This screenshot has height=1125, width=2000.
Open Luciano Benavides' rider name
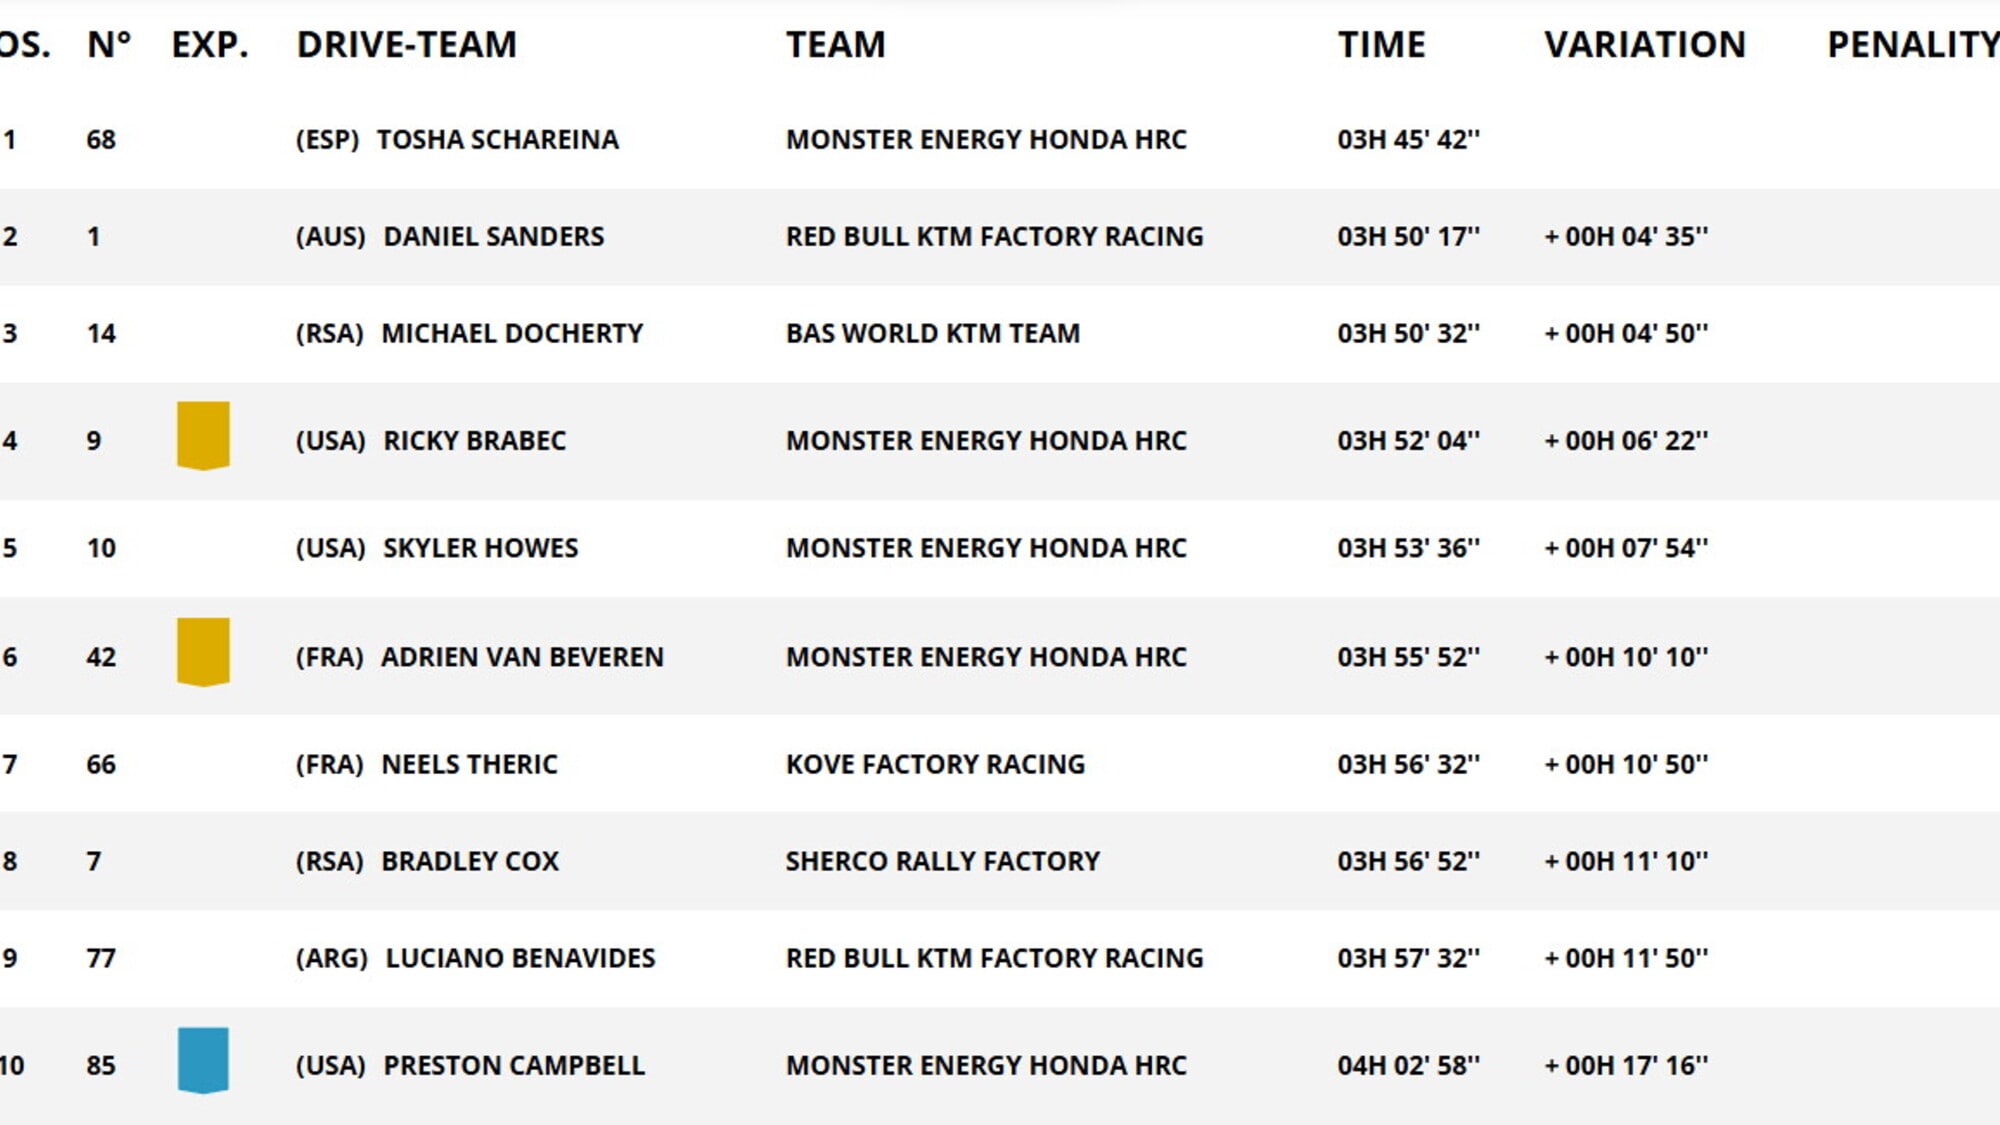coord(520,958)
